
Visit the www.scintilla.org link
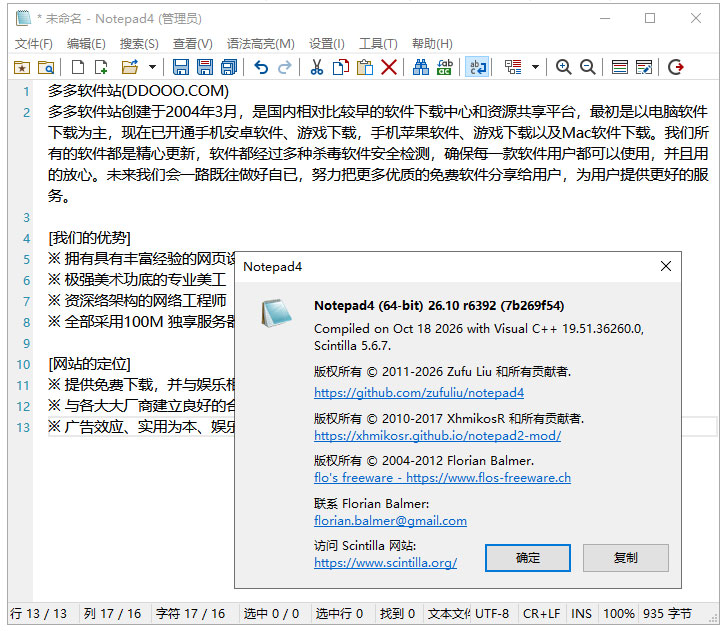(x=385, y=563)
